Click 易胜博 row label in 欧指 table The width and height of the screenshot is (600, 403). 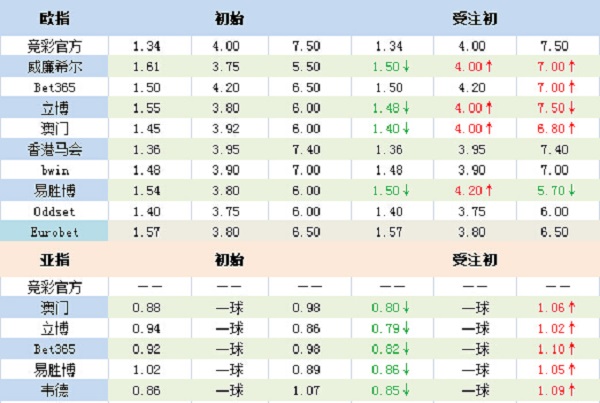pos(55,191)
